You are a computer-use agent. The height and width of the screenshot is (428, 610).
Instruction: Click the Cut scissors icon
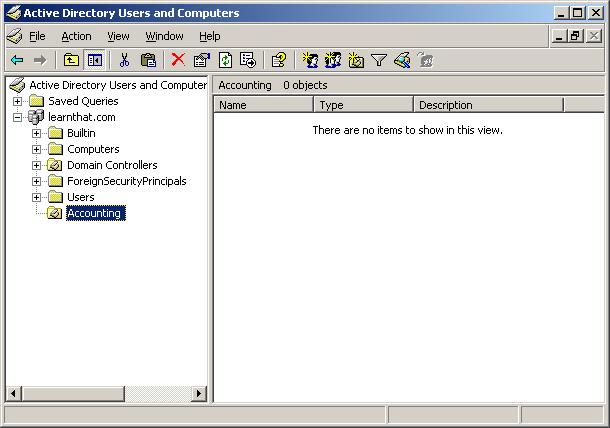point(124,60)
